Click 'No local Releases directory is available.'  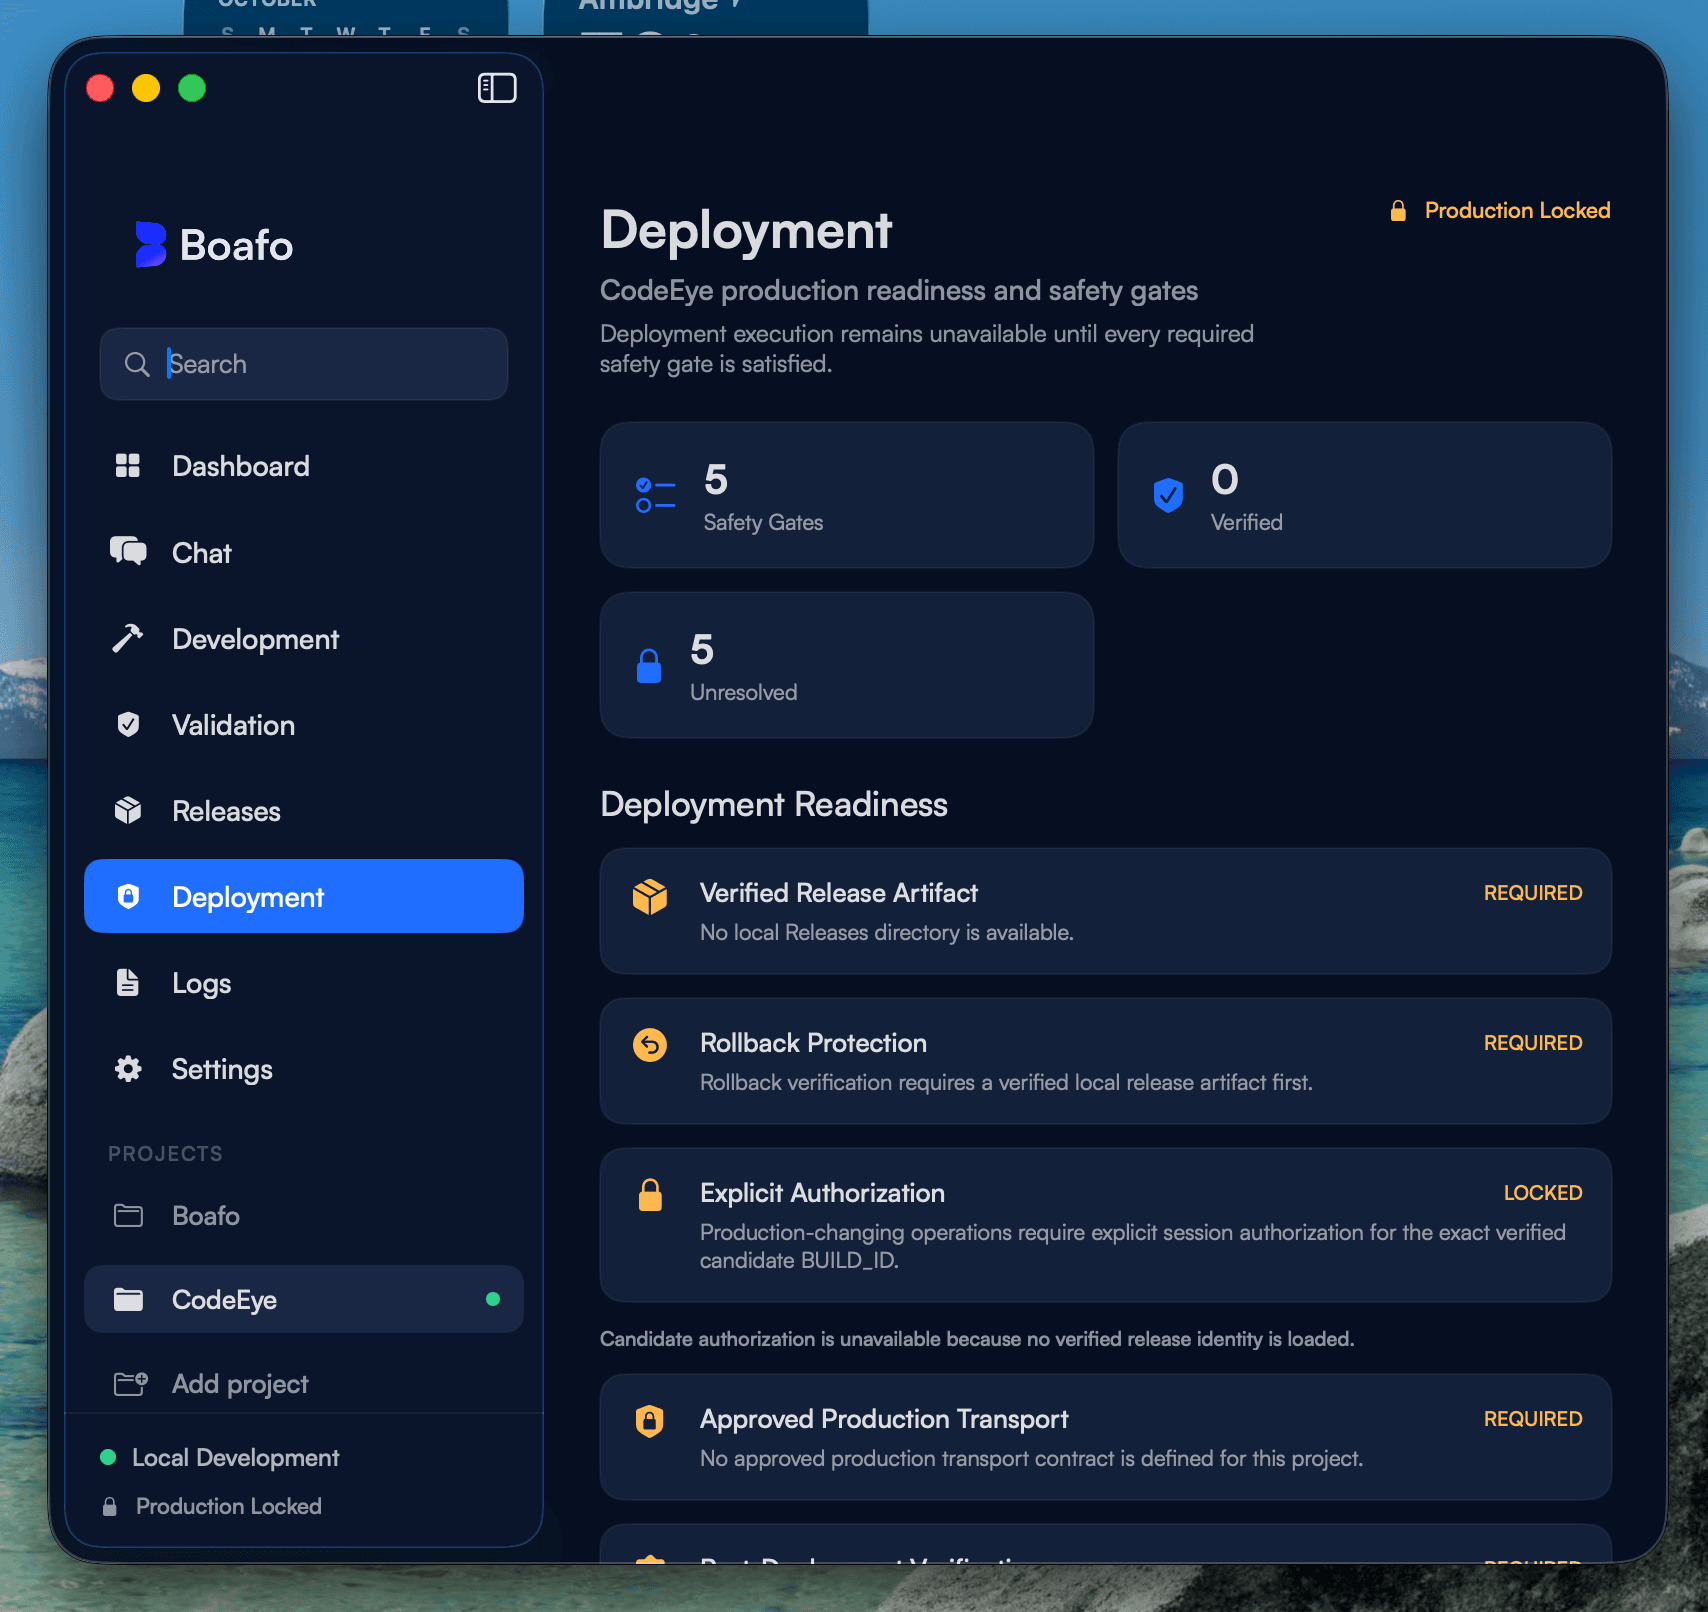(887, 933)
